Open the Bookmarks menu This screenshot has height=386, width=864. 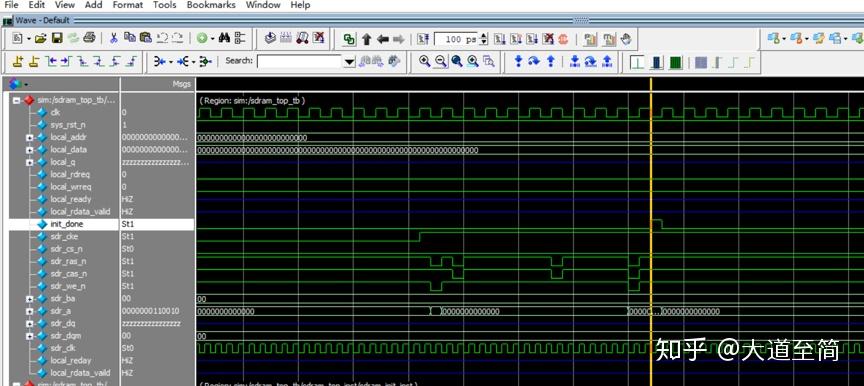coord(211,5)
